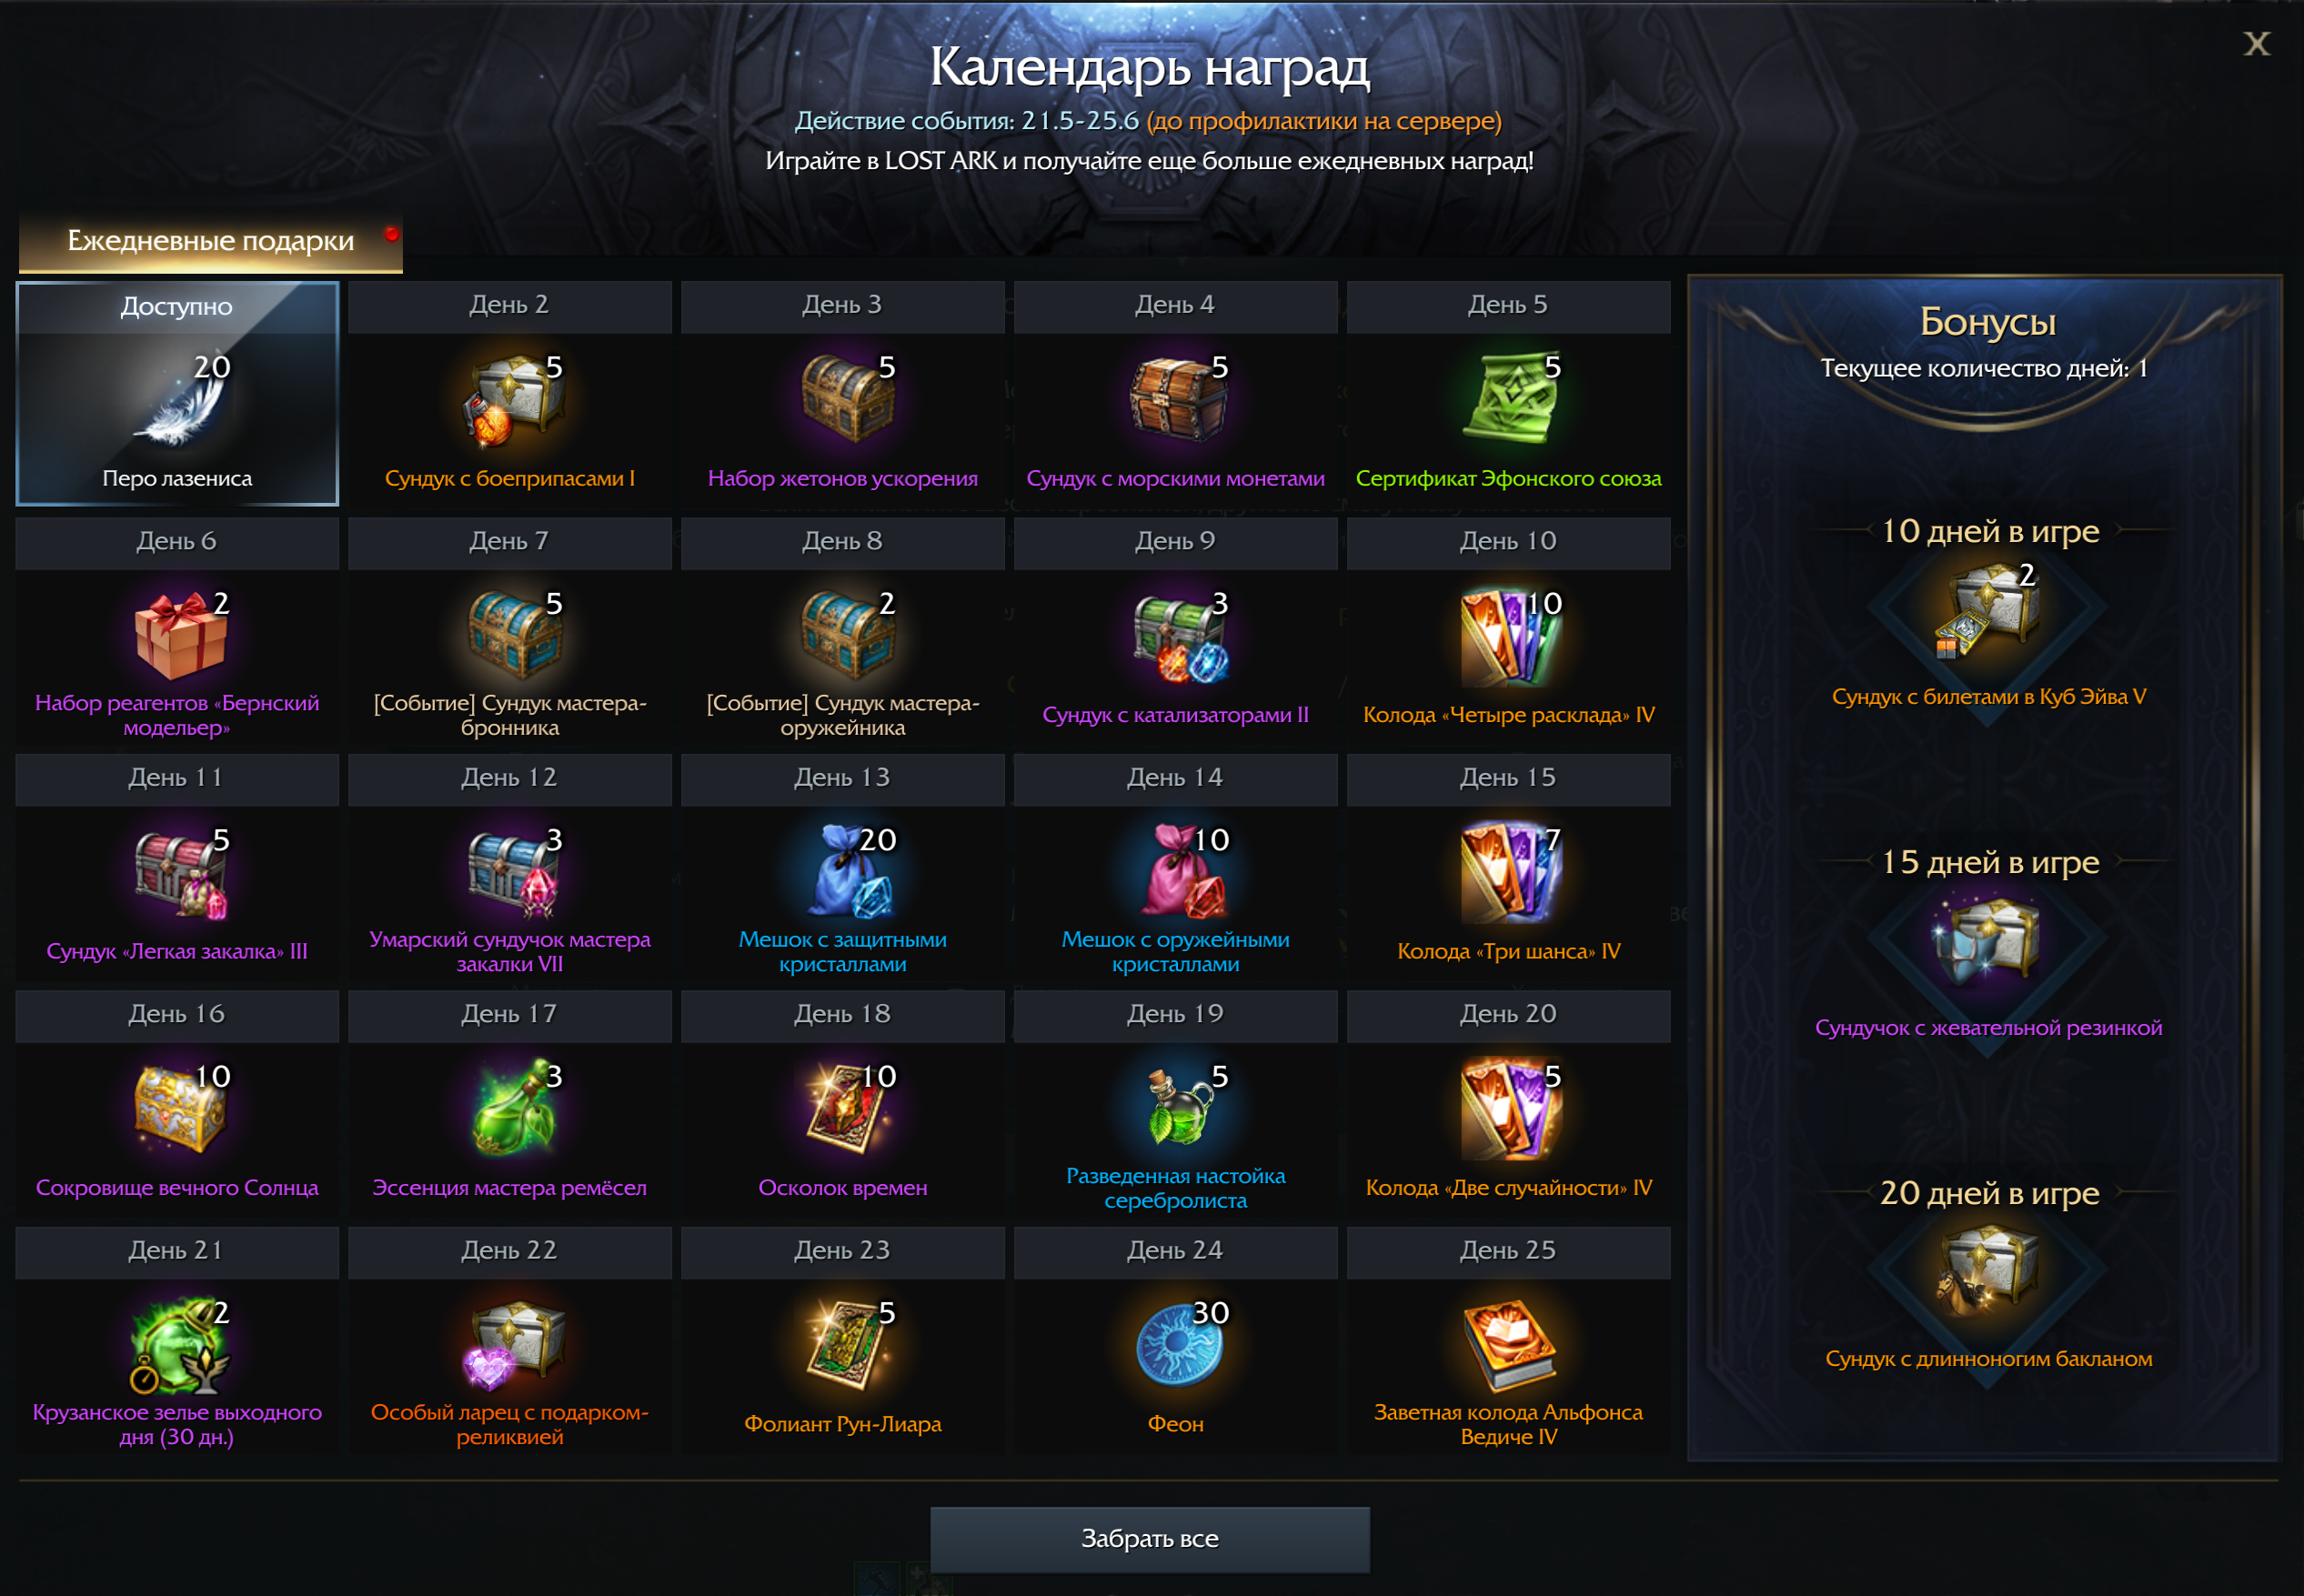The width and height of the screenshot is (2304, 1596).
Task: Select the Сундук с длинноногим бакланом bonus
Action: pos(1988,1271)
